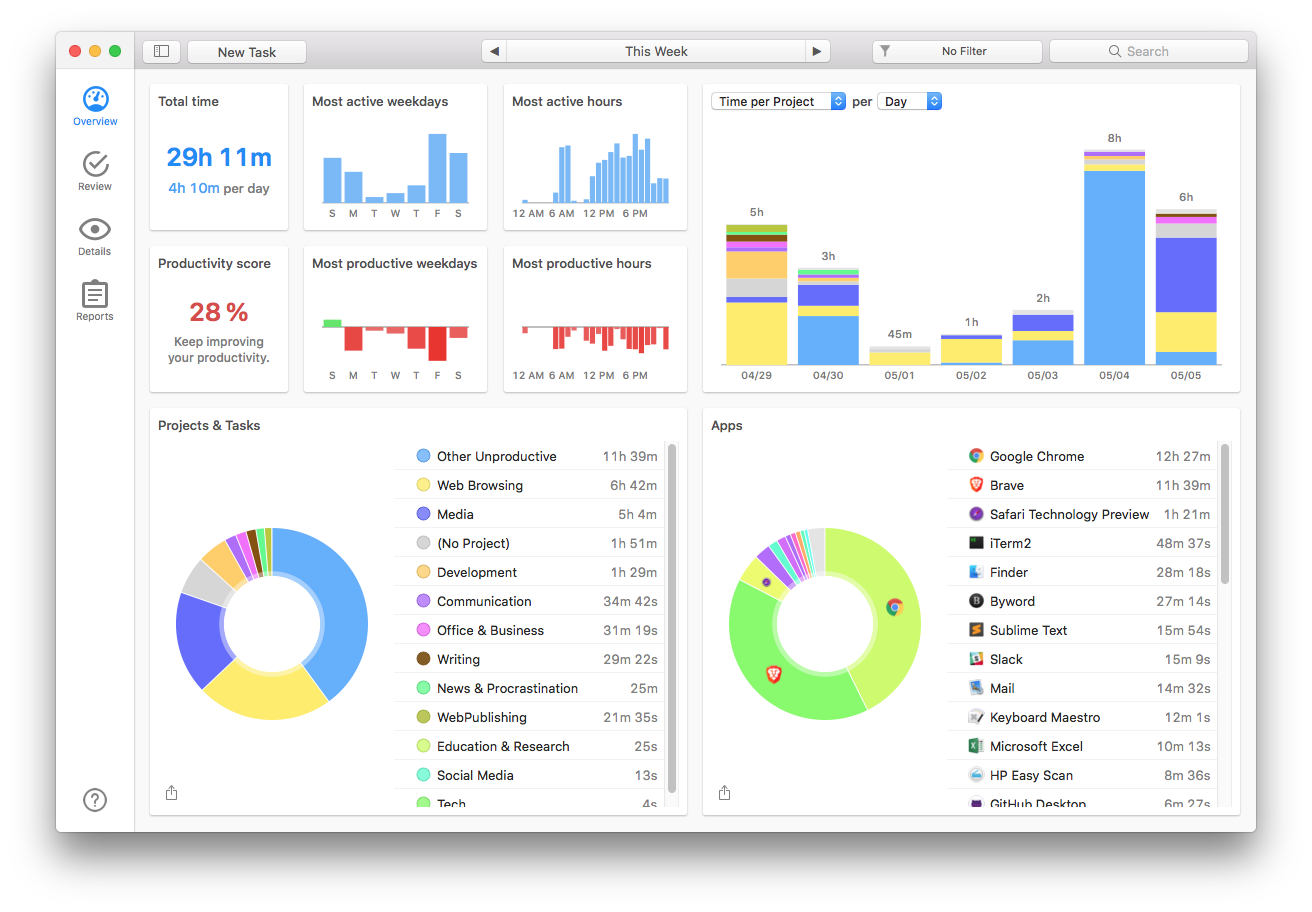Click the Microsoft Excel app icon
The image size is (1312, 912).
976,746
